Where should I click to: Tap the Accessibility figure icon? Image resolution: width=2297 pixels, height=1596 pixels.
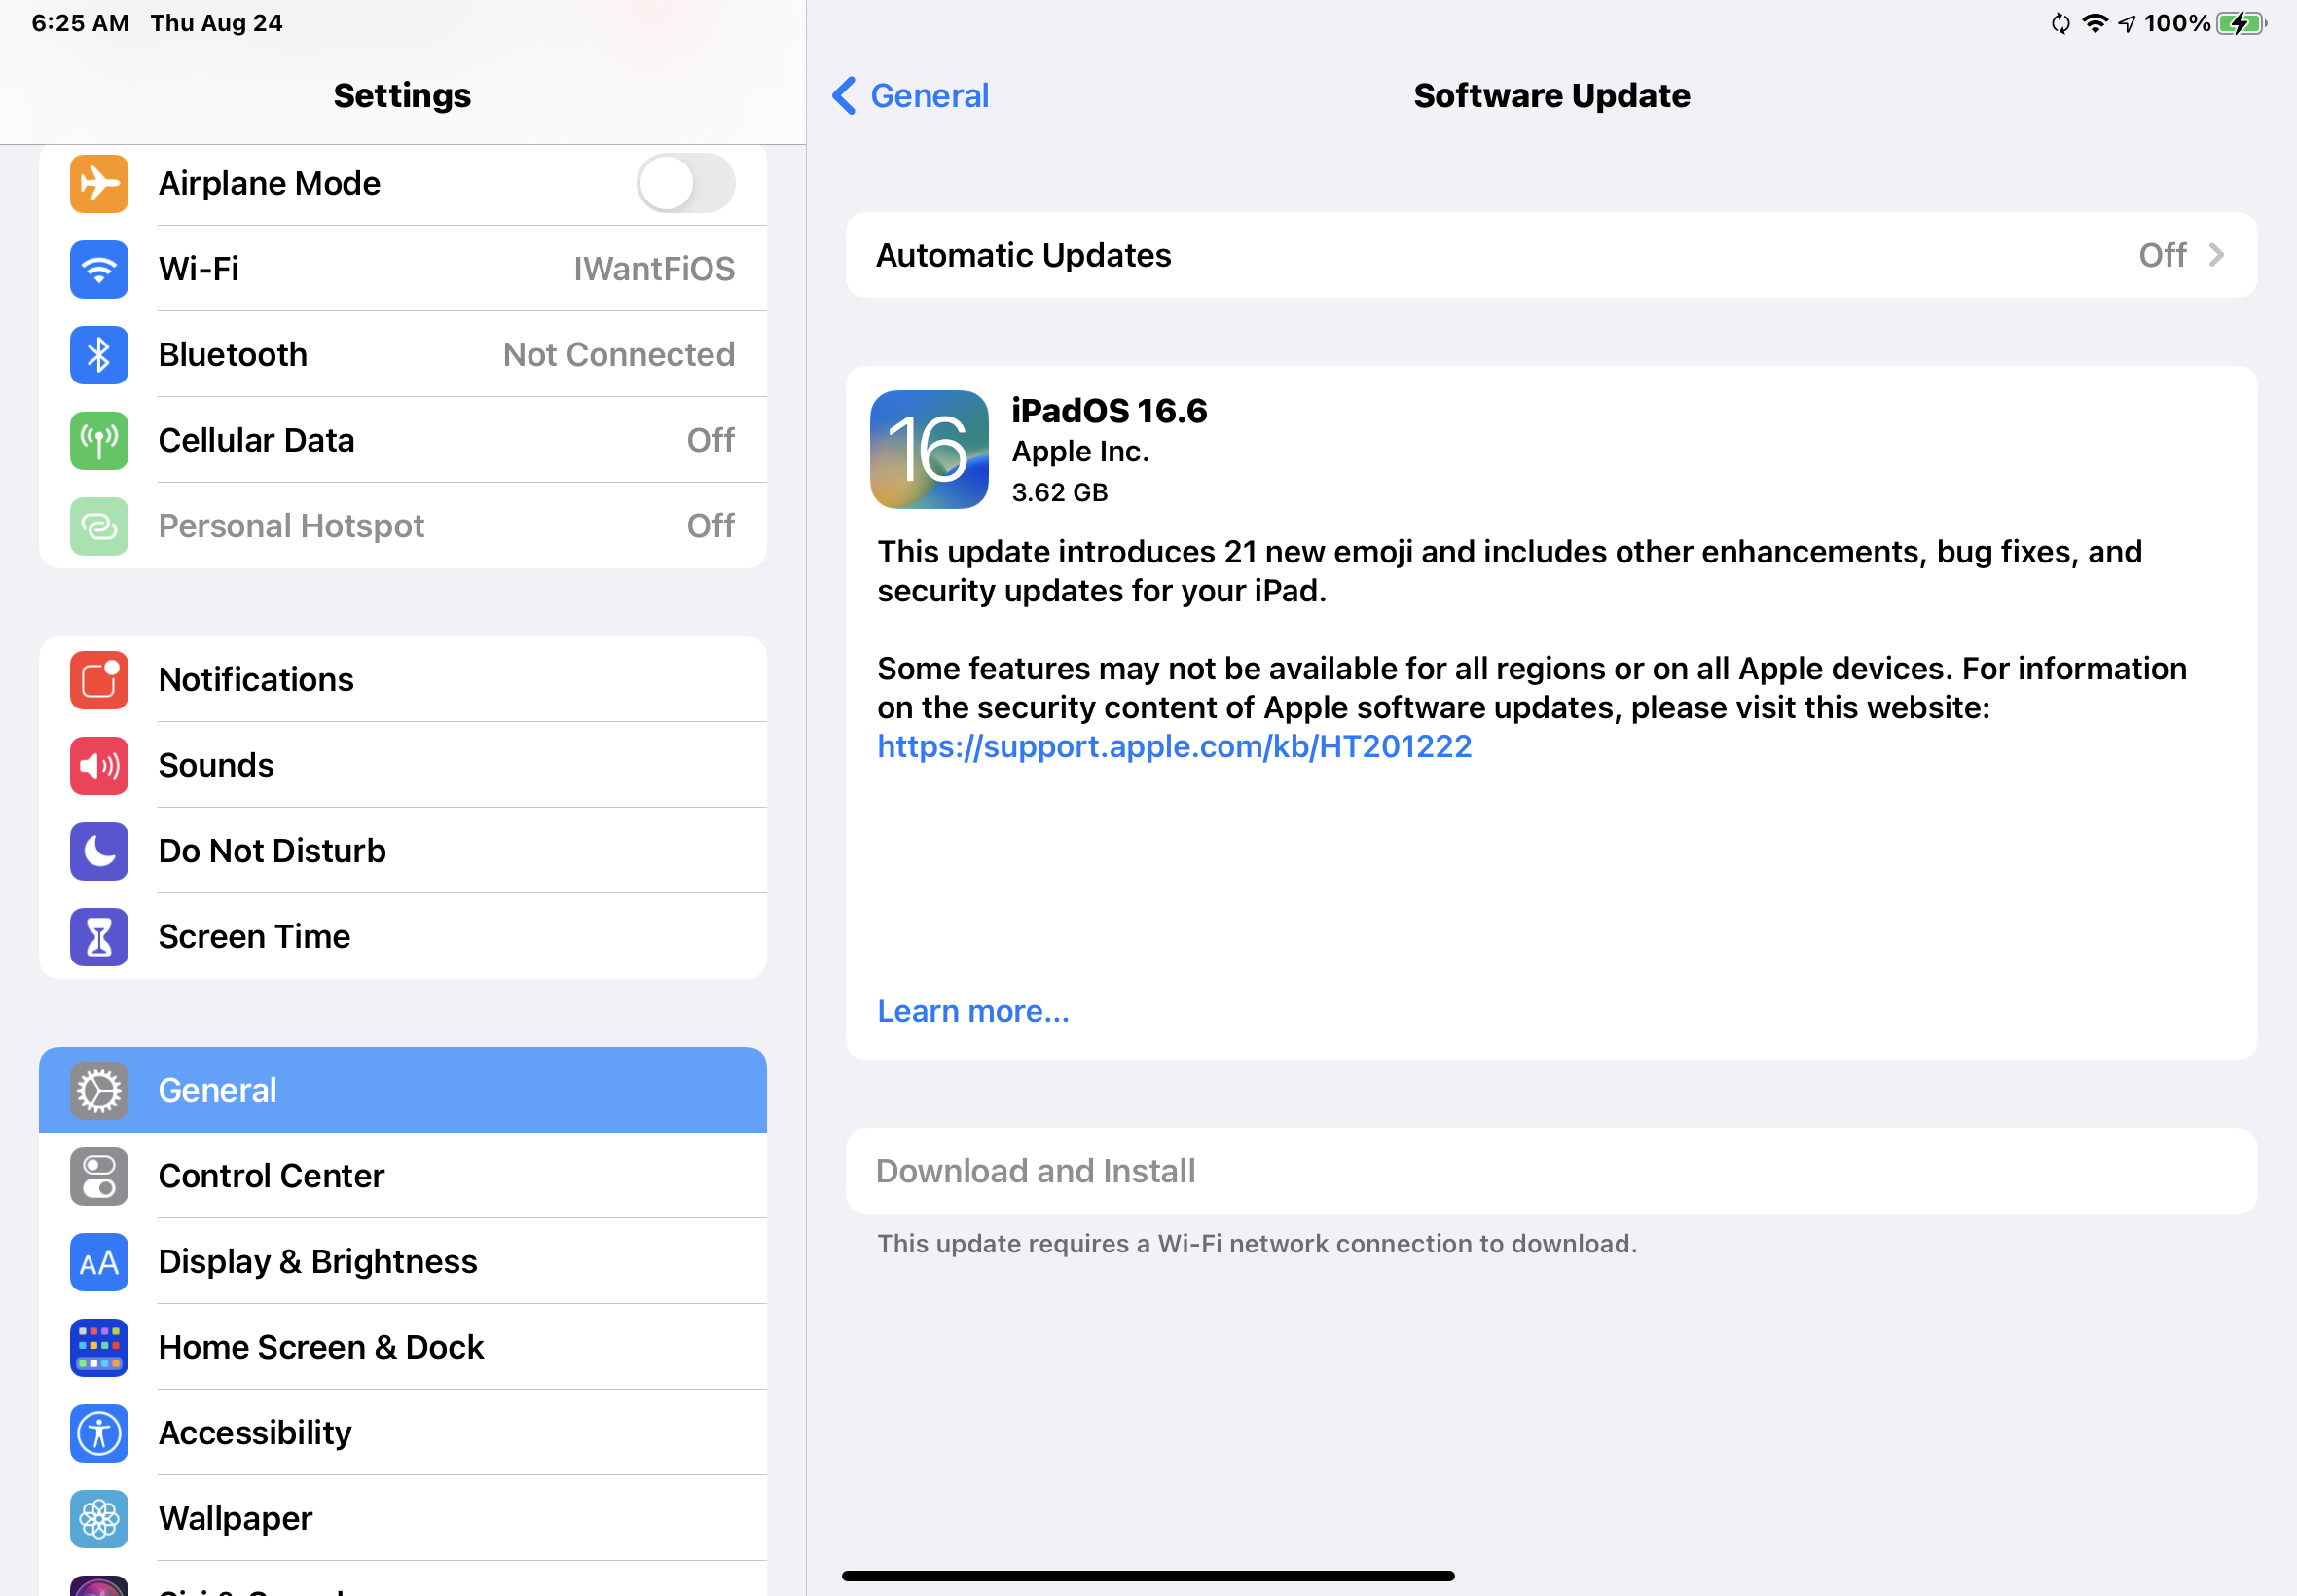pyautogui.click(x=99, y=1433)
